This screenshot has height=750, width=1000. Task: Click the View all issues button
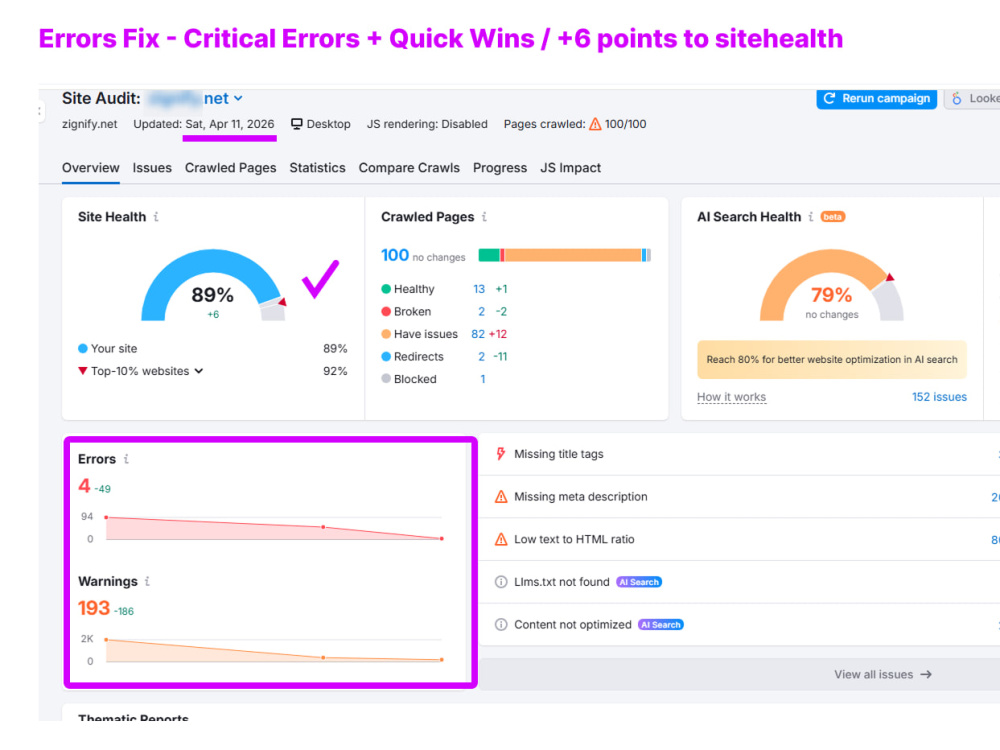tap(883, 674)
